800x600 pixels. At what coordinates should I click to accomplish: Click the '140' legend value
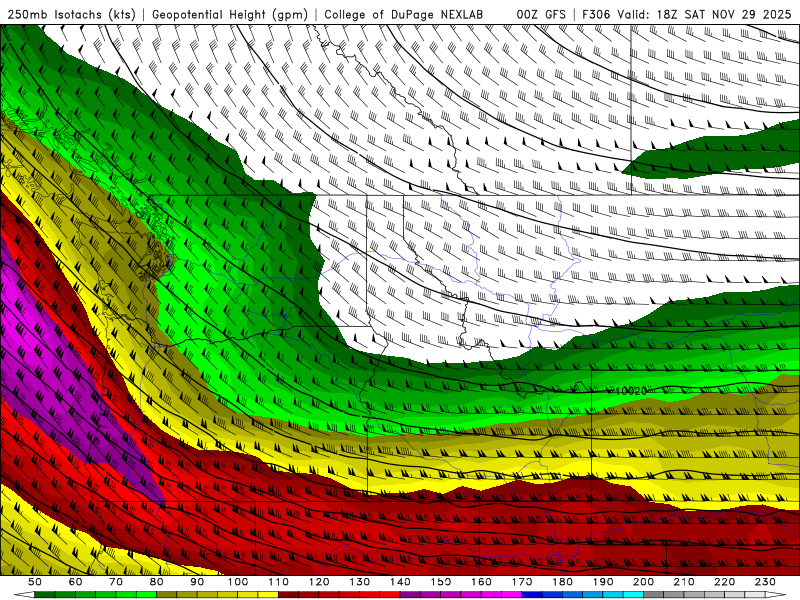pyautogui.click(x=401, y=582)
